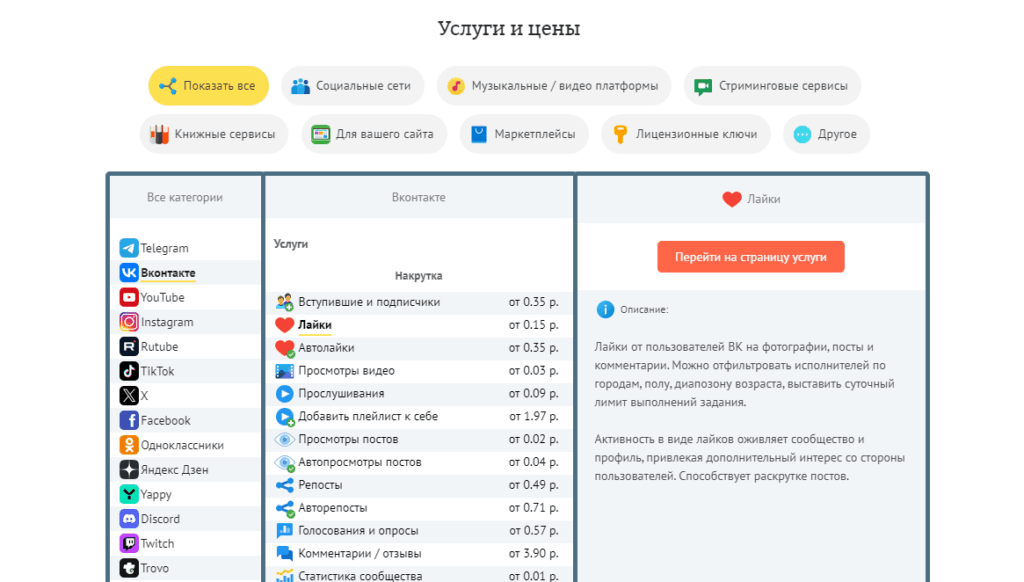Select the Вступившие и подписчики service

point(419,302)
